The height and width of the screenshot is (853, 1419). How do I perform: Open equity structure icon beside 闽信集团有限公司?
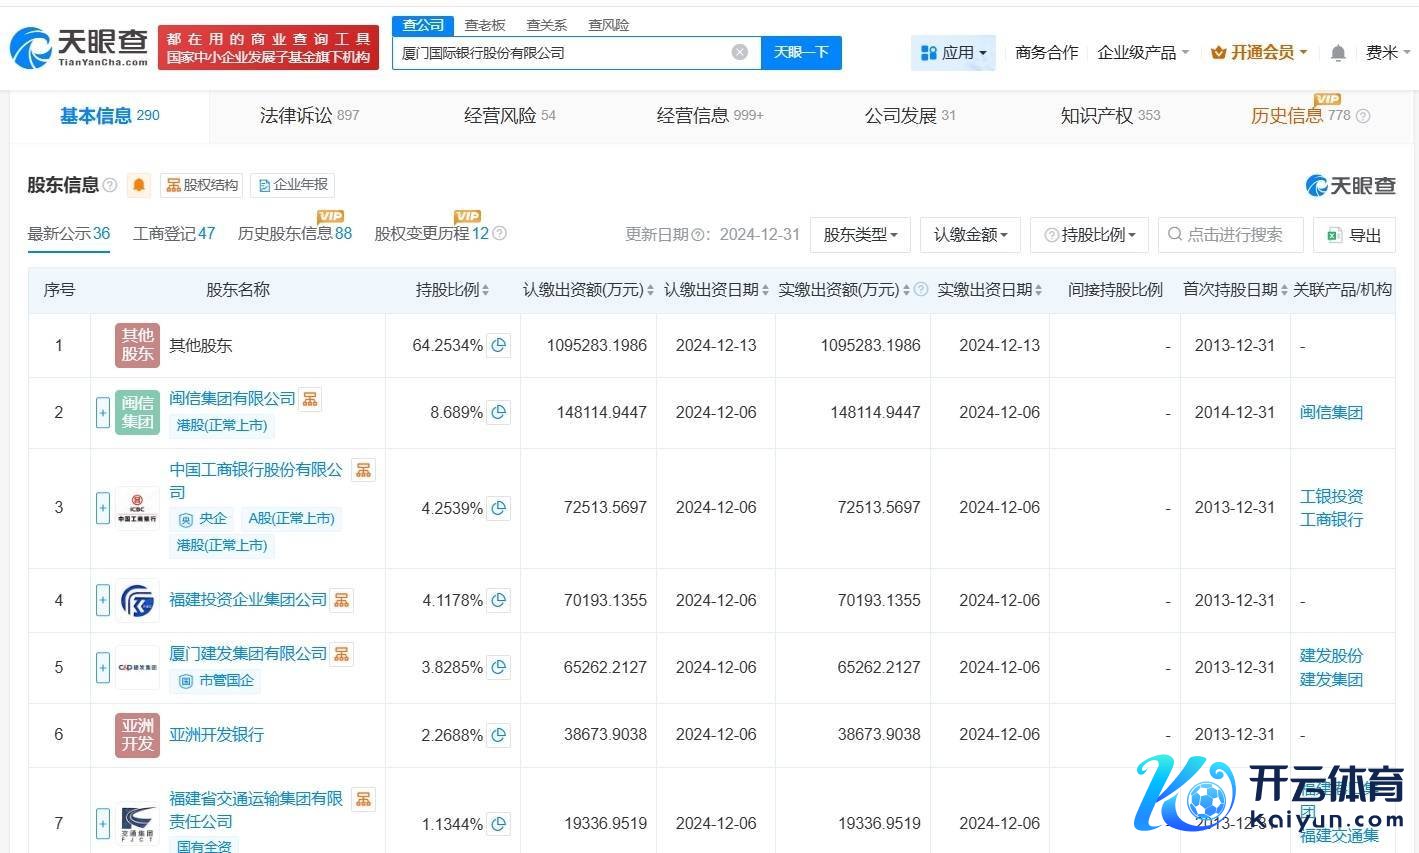(x=310, y=399)
